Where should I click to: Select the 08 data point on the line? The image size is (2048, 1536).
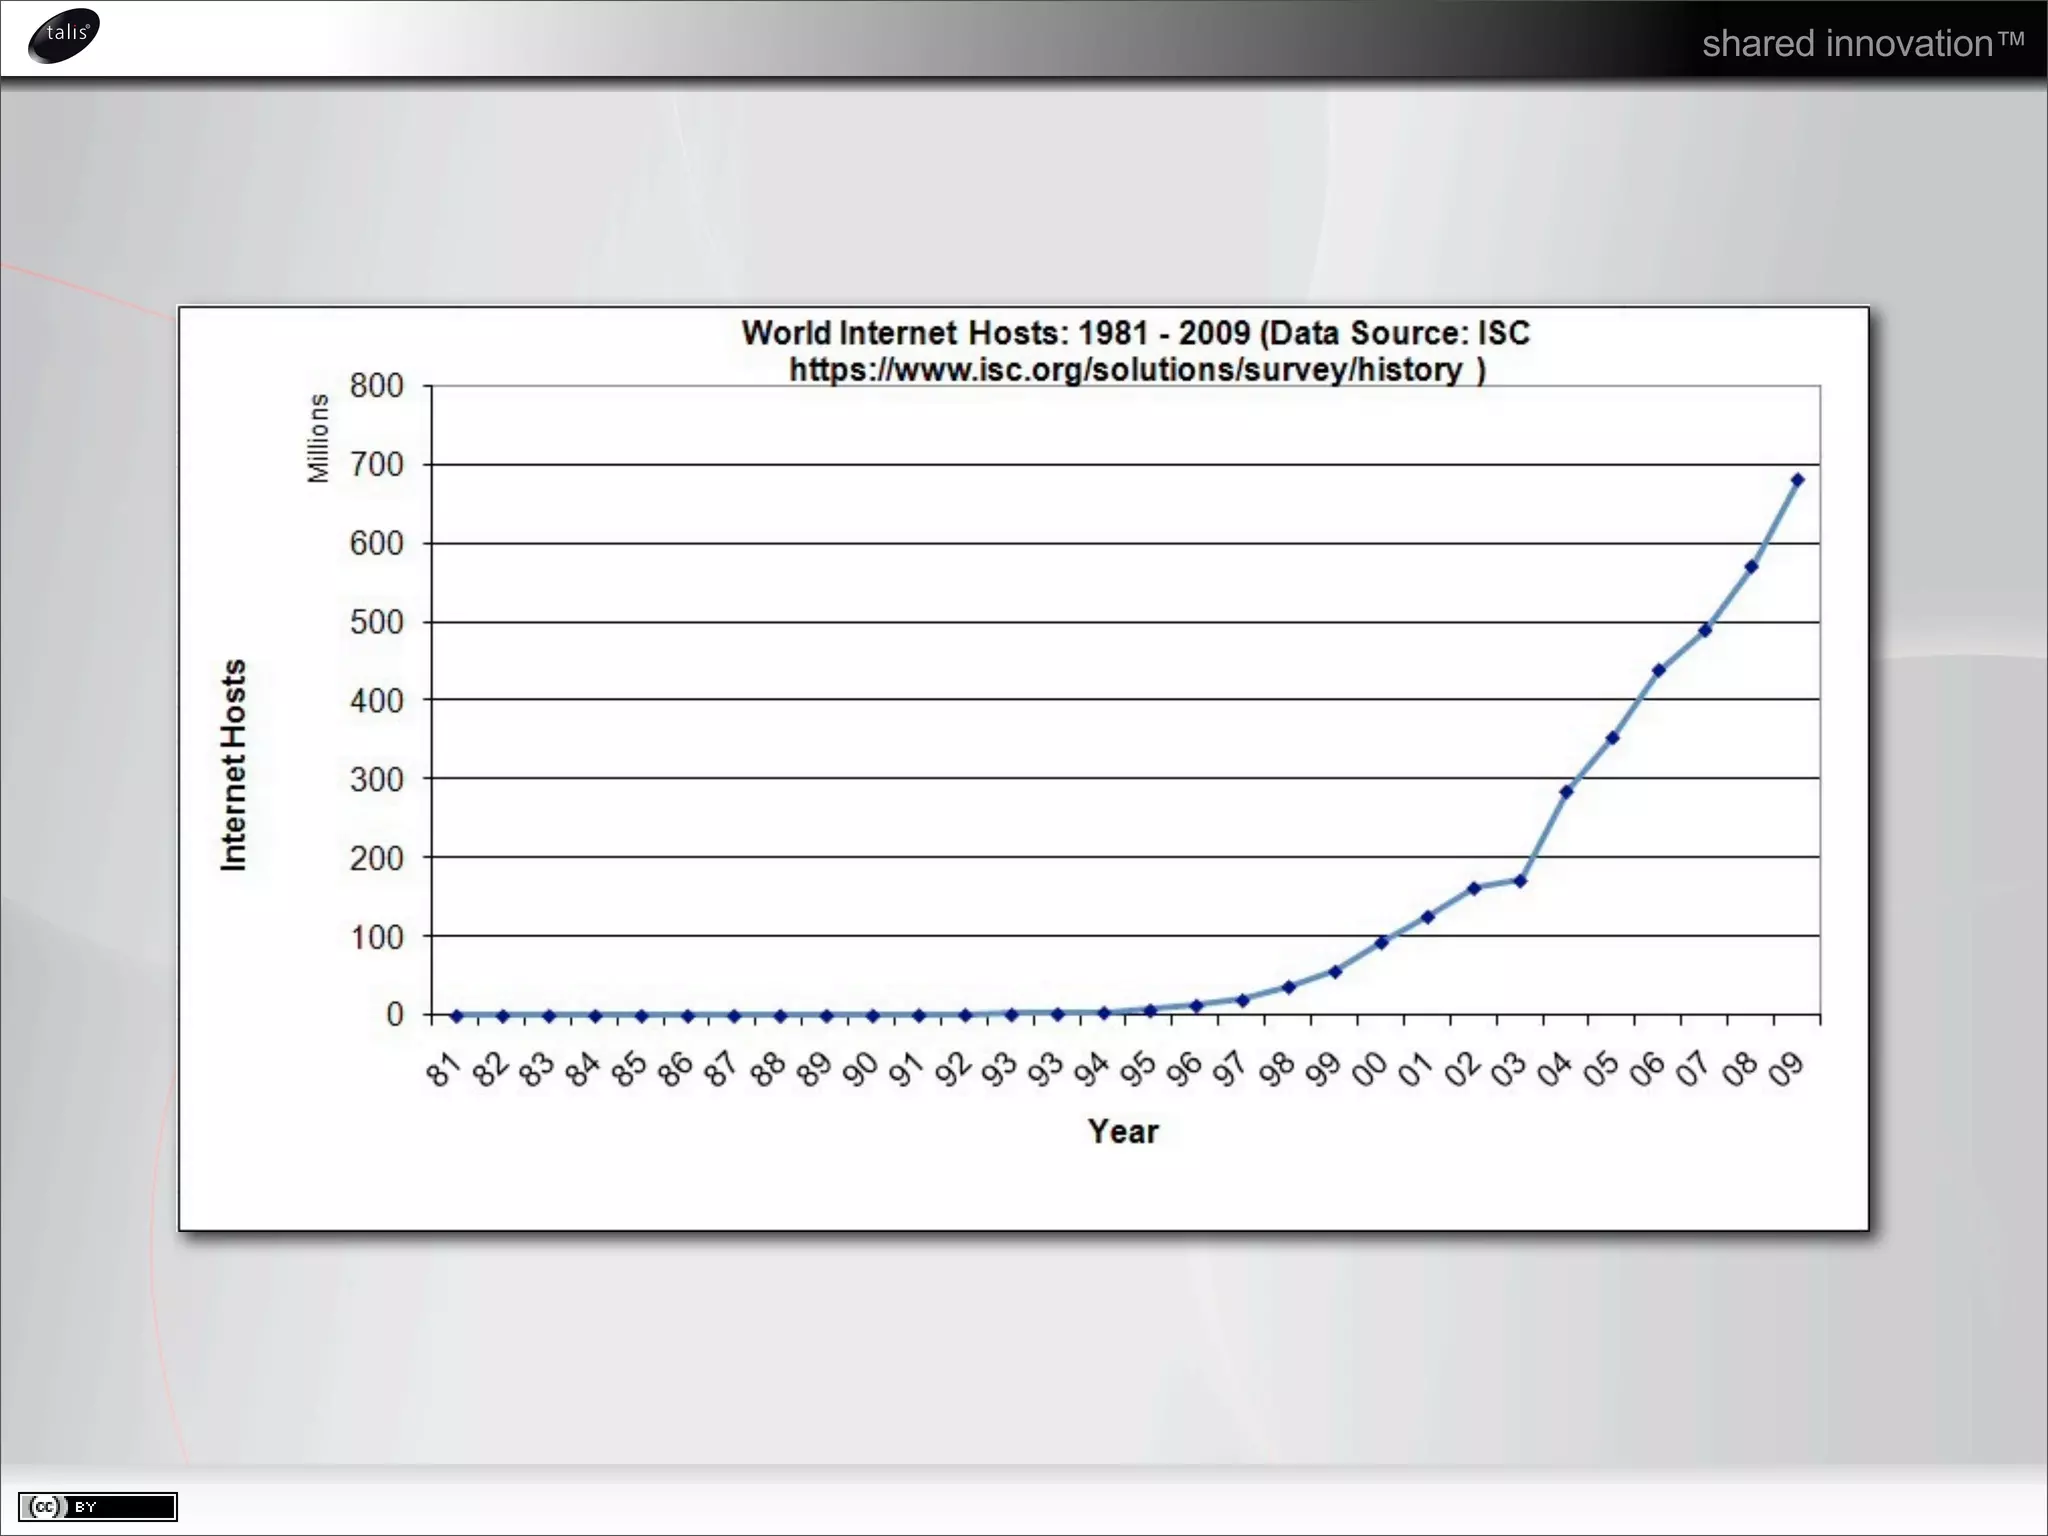[1751, 567]
